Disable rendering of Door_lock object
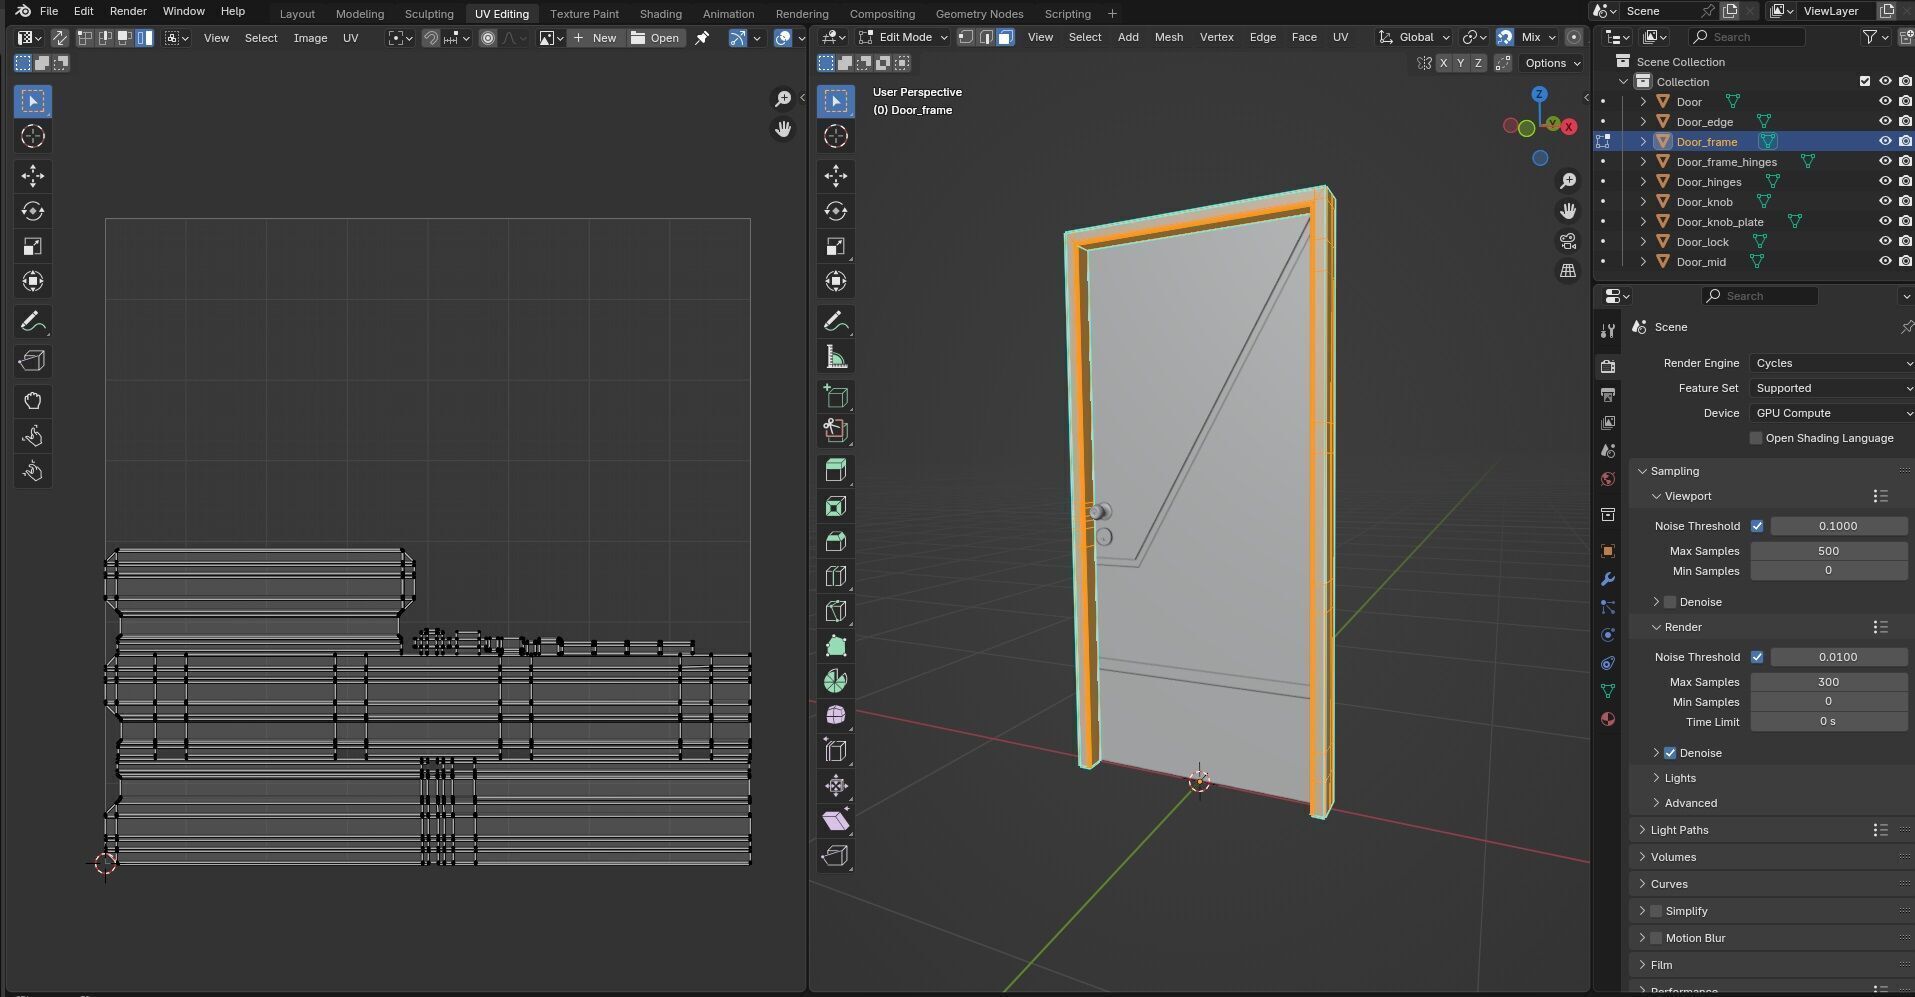Screen dimensions: 1915x997 1905,241
